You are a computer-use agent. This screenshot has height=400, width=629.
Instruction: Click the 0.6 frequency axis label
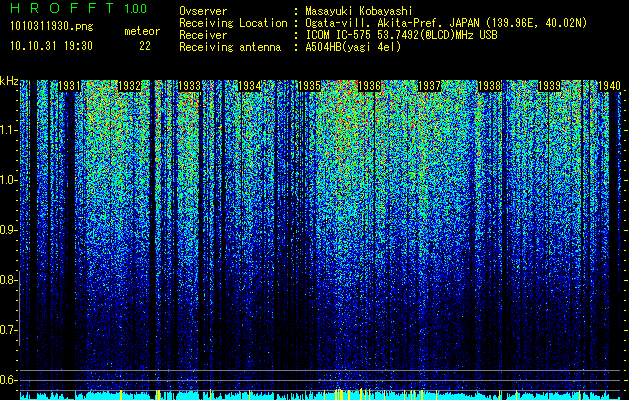click(8, 380)
